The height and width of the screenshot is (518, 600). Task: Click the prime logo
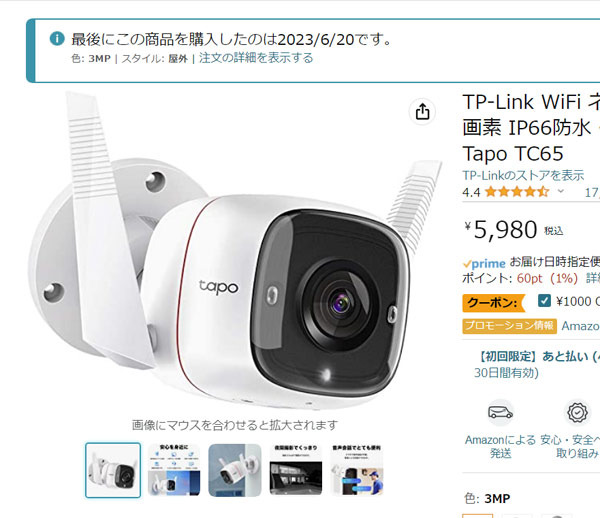point(484,264)
